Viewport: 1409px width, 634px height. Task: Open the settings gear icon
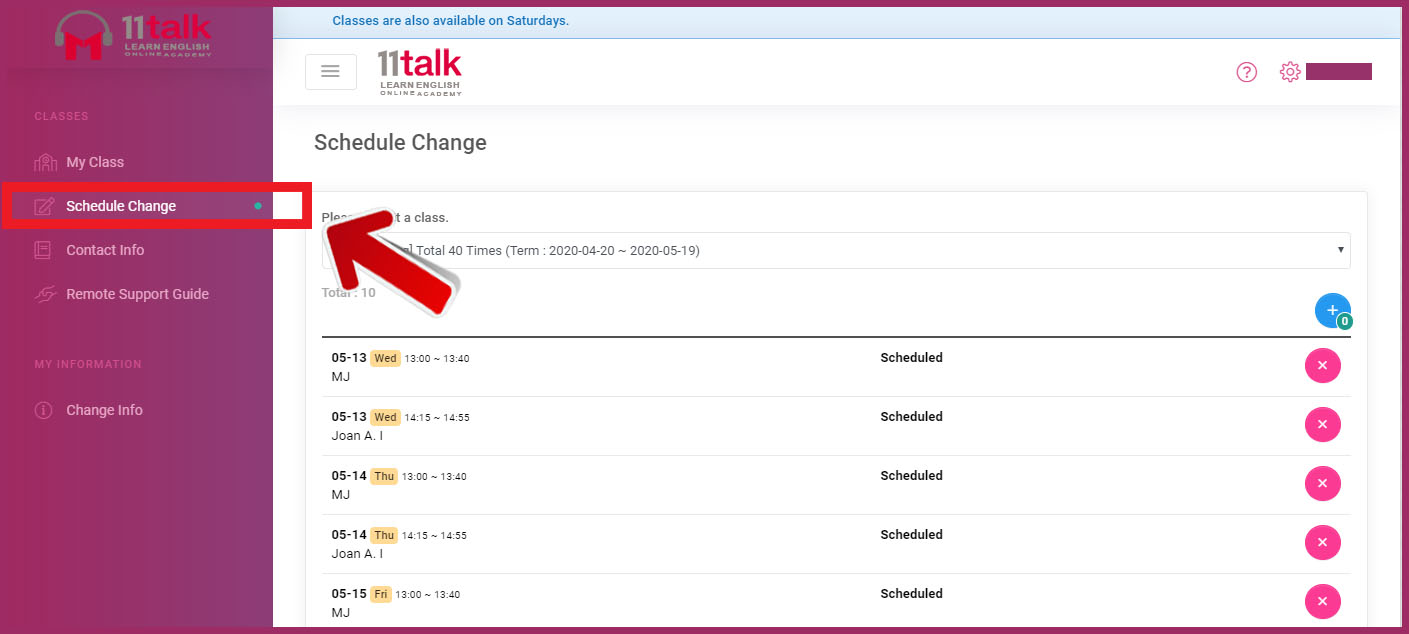click(1289, 72)
